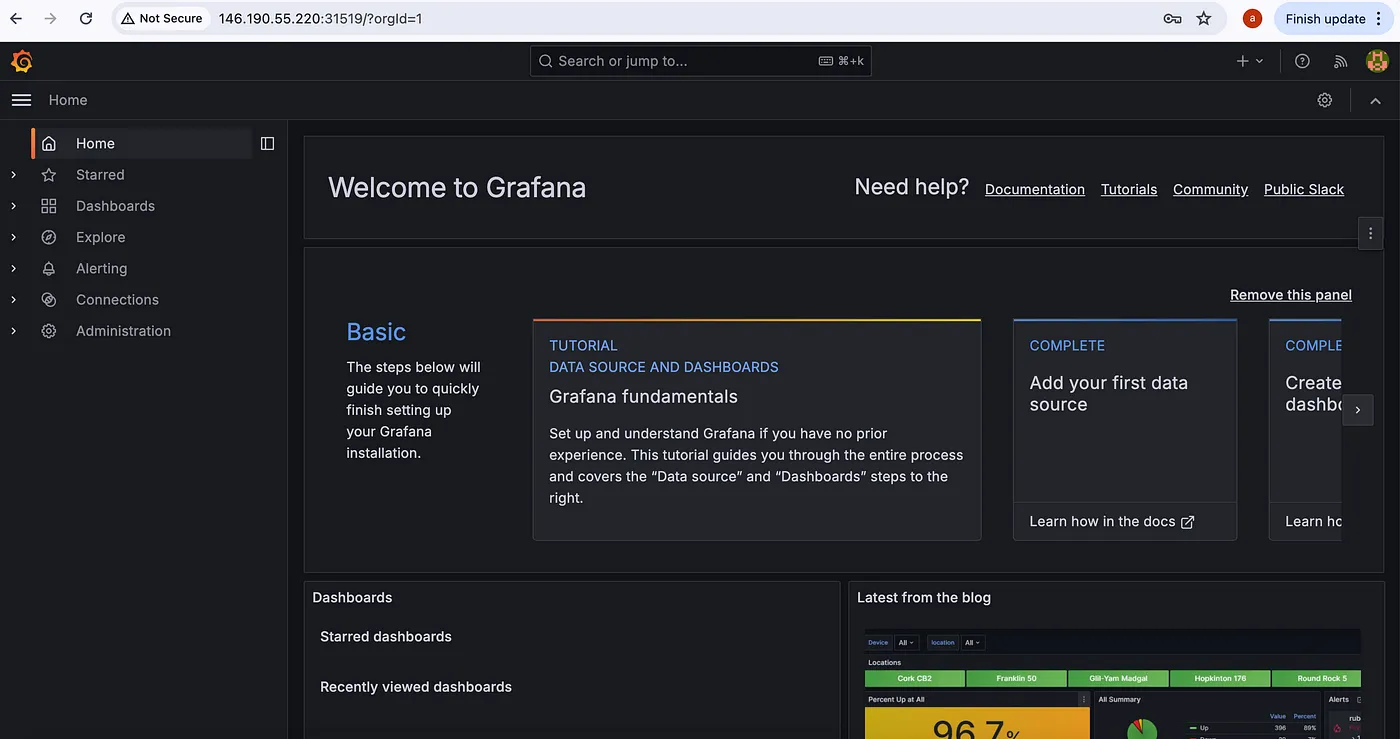Image resolution: width=1400 pixels, height=739 pixels.
Task: Open the news RSS feed icon
Action: coord(1341,61)
